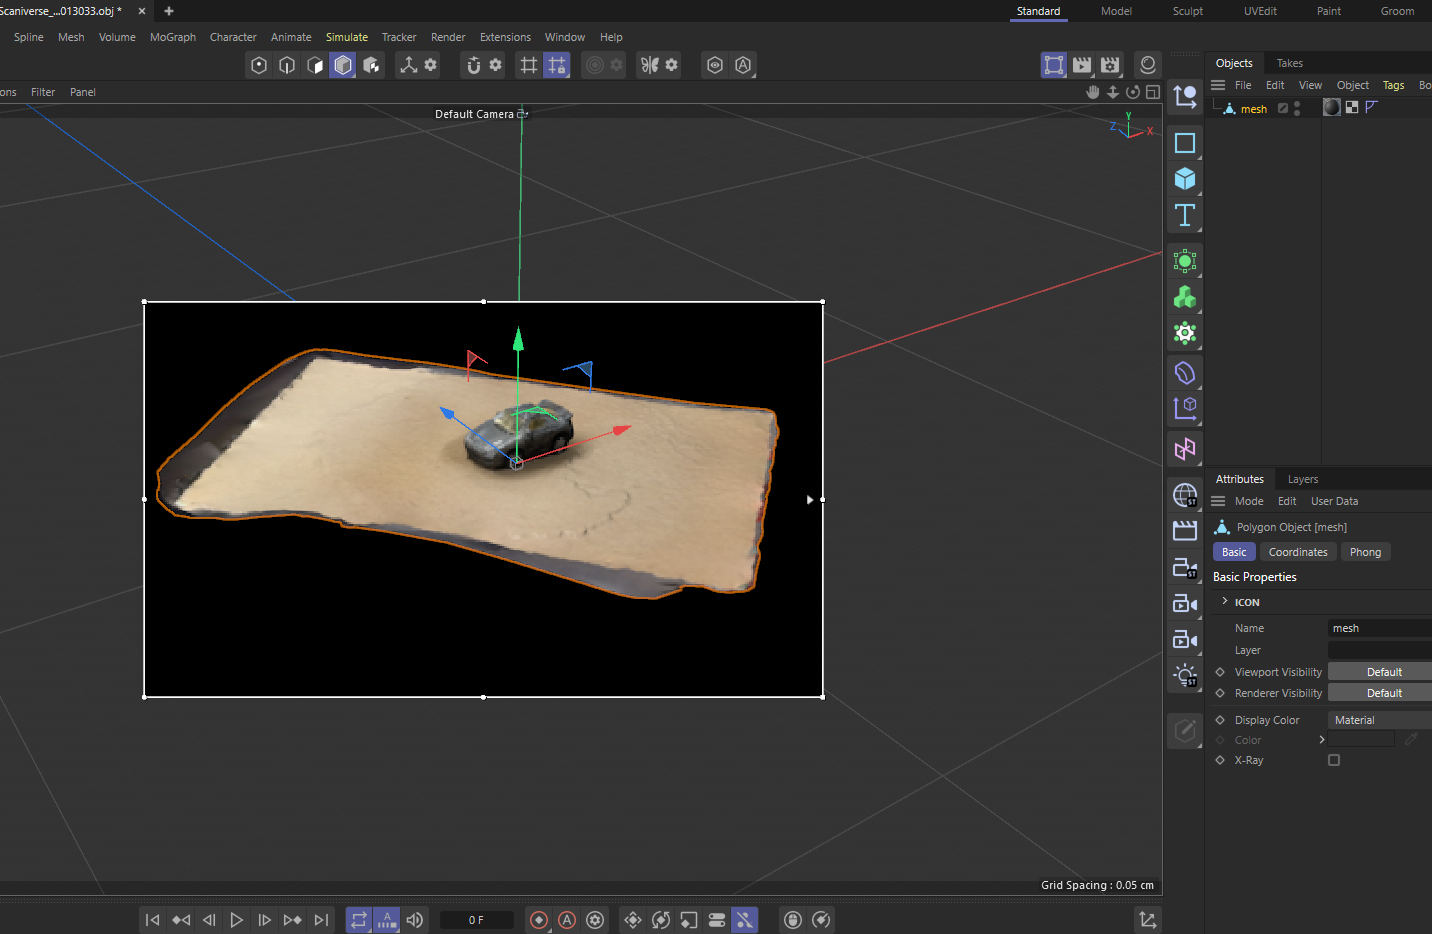Switch to the Standard layout

1038,11
